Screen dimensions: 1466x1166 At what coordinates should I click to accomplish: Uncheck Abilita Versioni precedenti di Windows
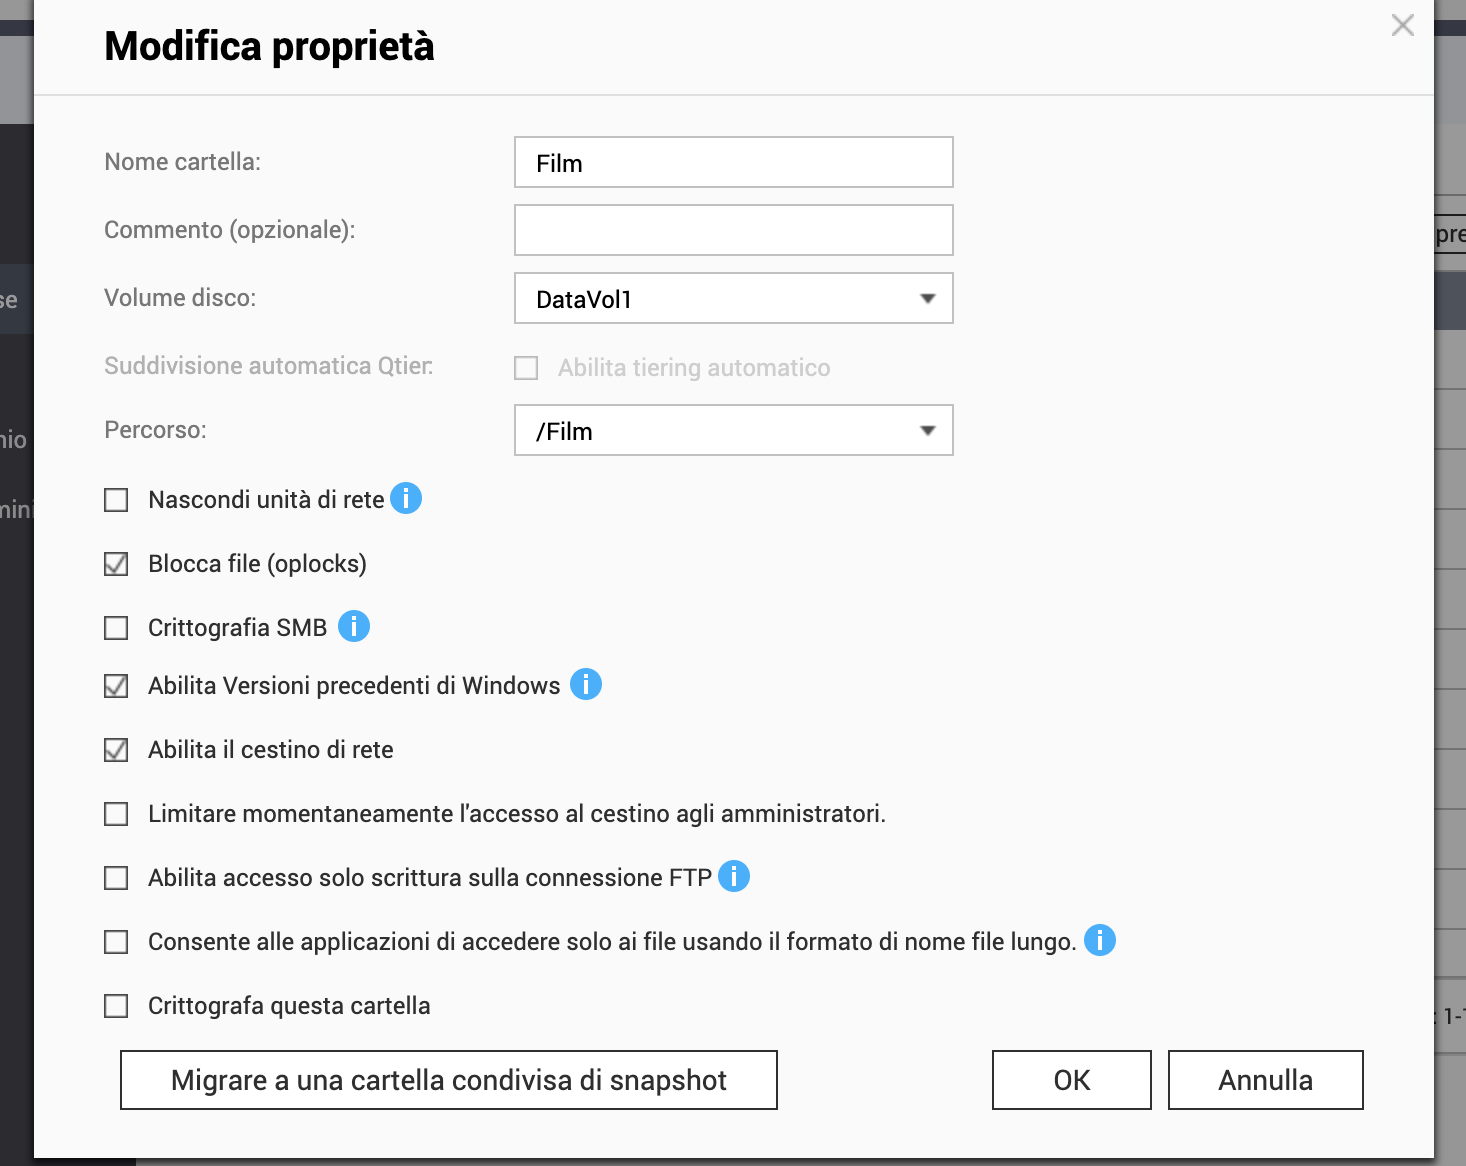pos(116,686)
